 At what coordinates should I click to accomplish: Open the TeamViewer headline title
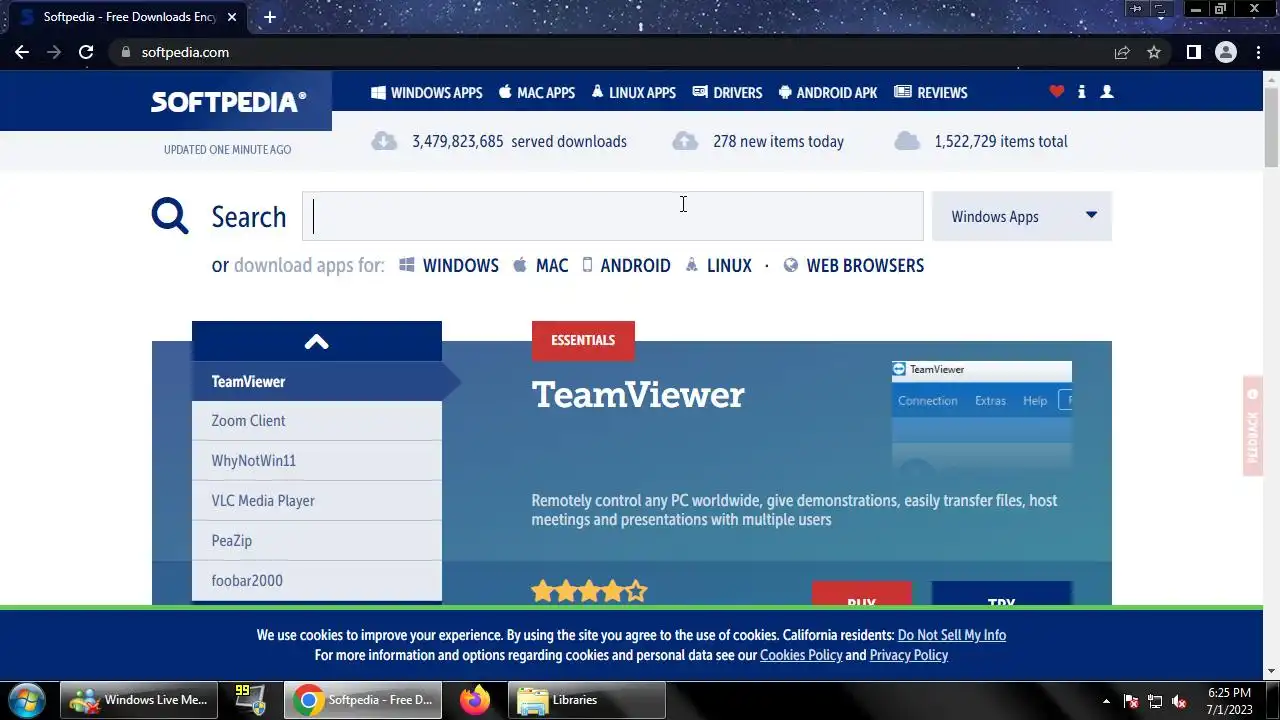pos(638,395)
